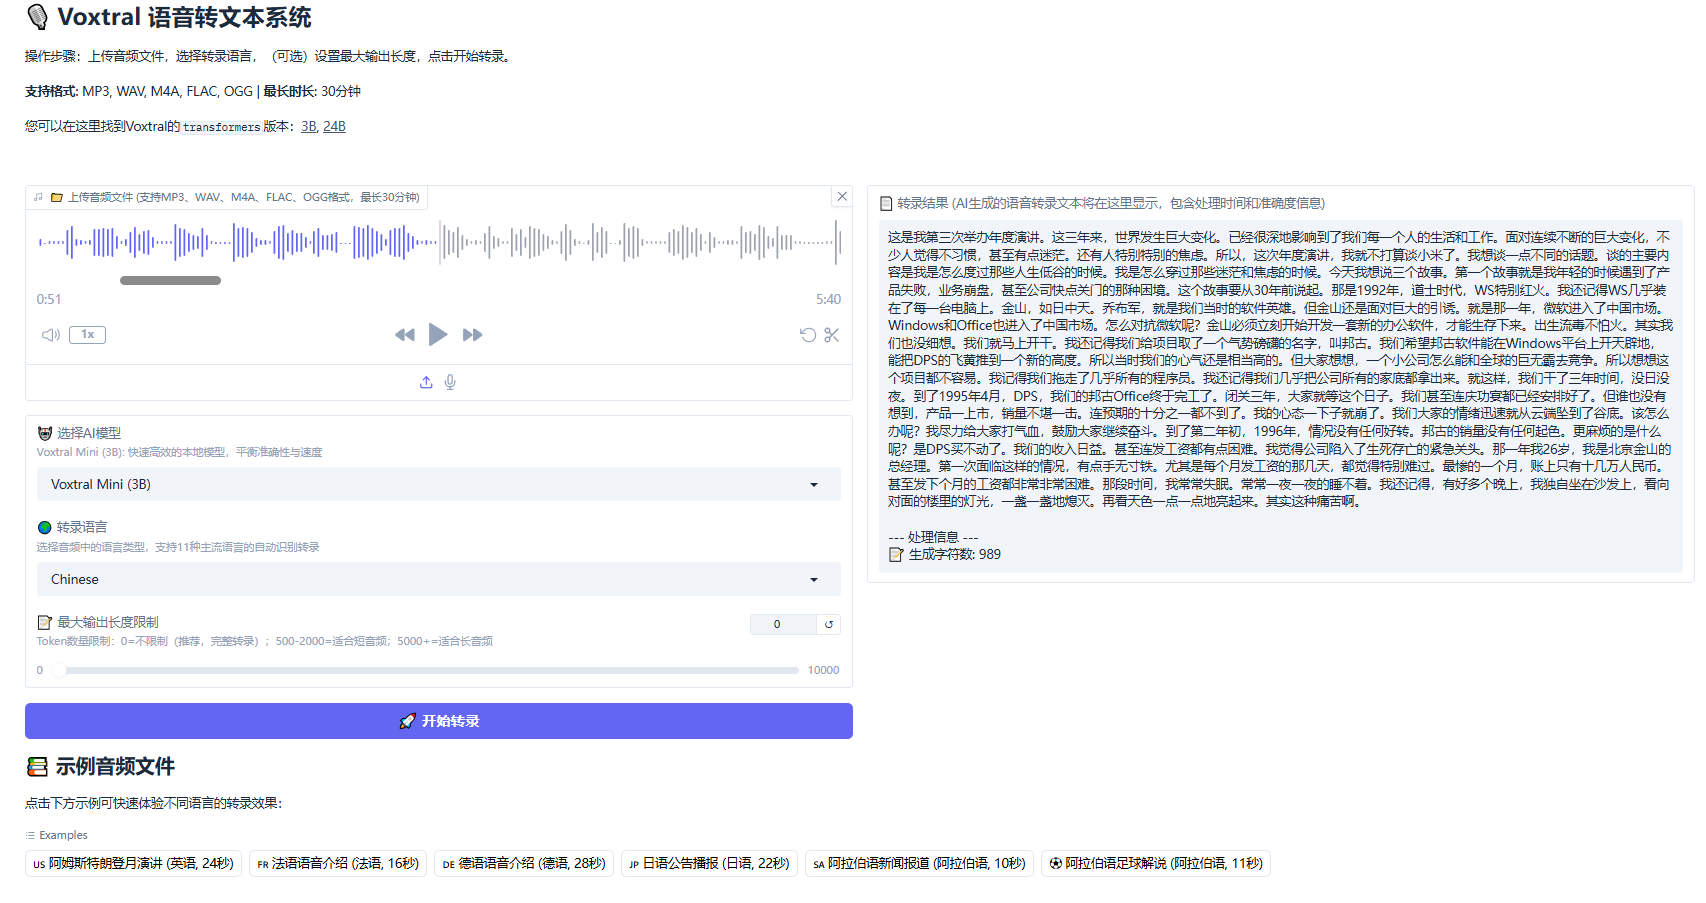The height and width of the screenshot is (903, 1706).
Task: Open the Voxtral Mini (3B) model dropdown
Action: pos(438,484)
